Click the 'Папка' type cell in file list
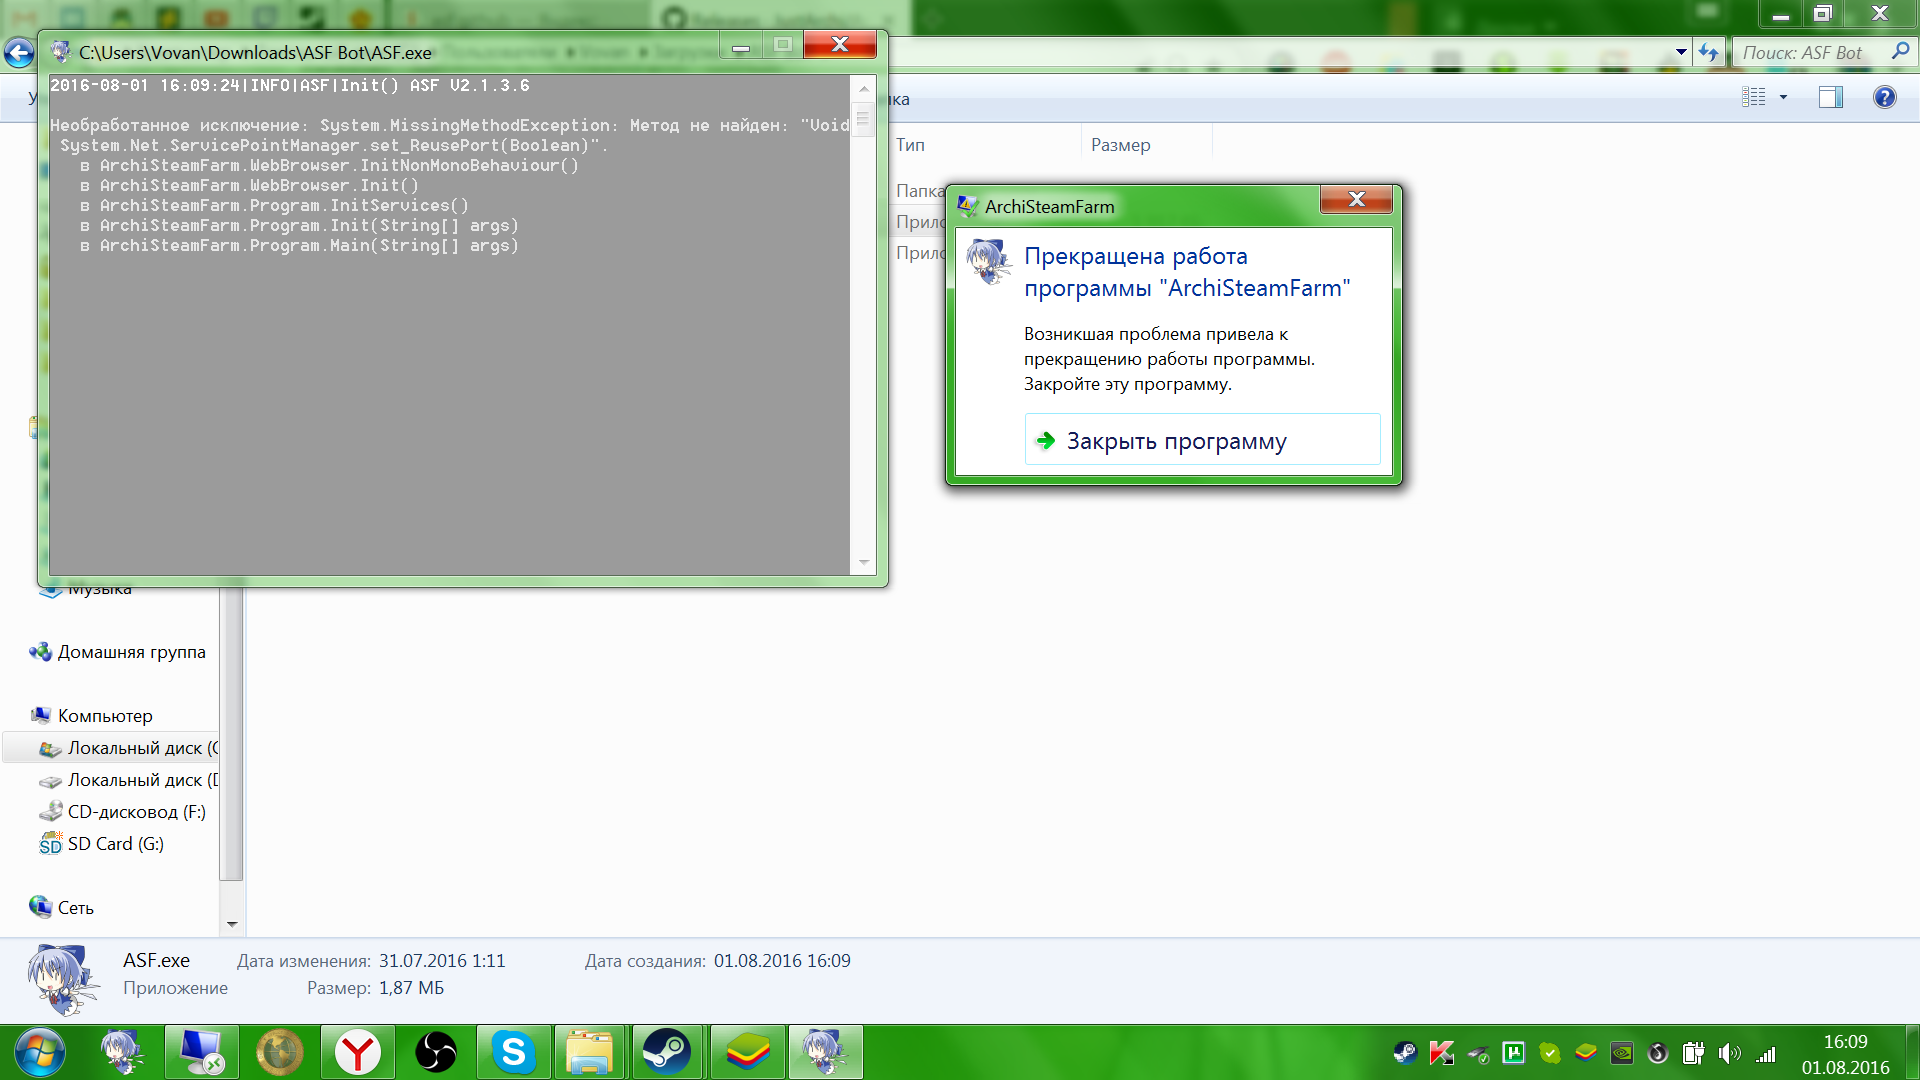Viewport: 1920px width, 1080px height. pyautogui.click(x=920, y=191)
